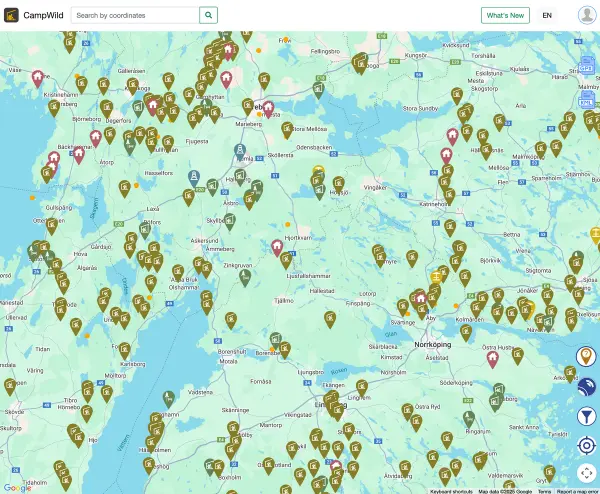The height and width of the screenshot is (494, 600).
Task: Open the funnel filter button
Action: (587, 416)
